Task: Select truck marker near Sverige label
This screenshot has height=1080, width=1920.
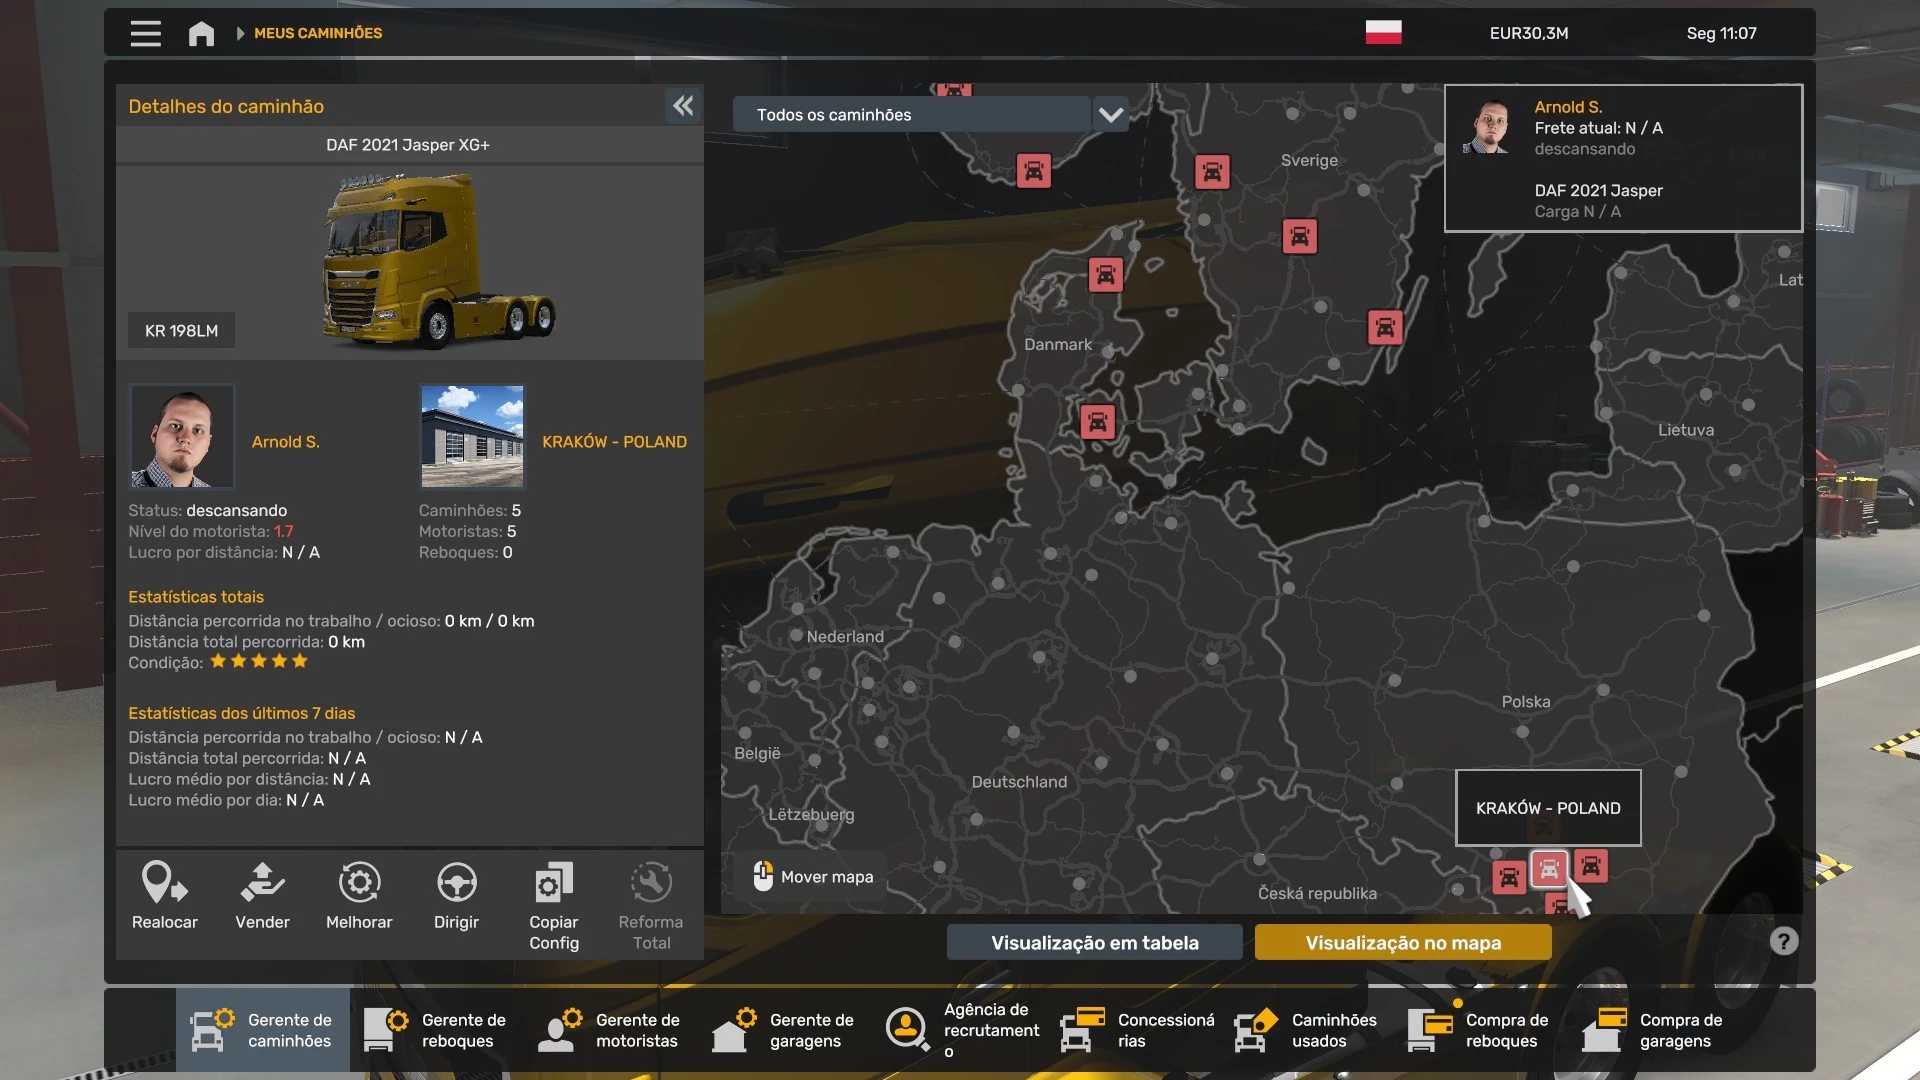Action: click(1212, 172)
